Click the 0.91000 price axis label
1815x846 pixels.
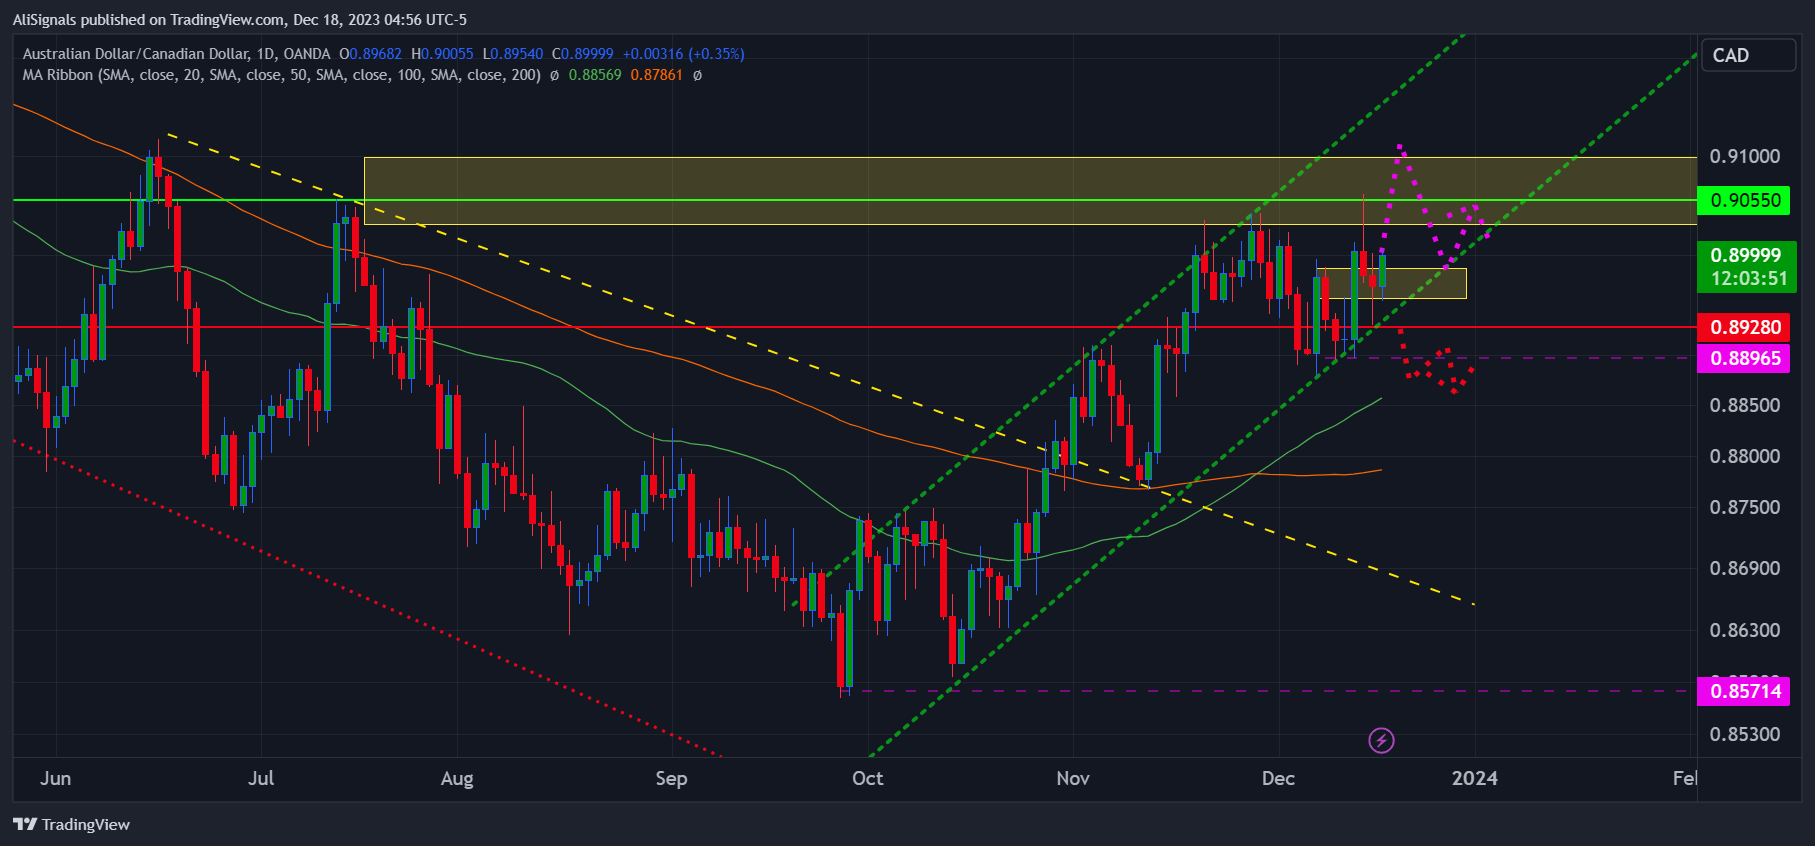(x=1745, y=156)
